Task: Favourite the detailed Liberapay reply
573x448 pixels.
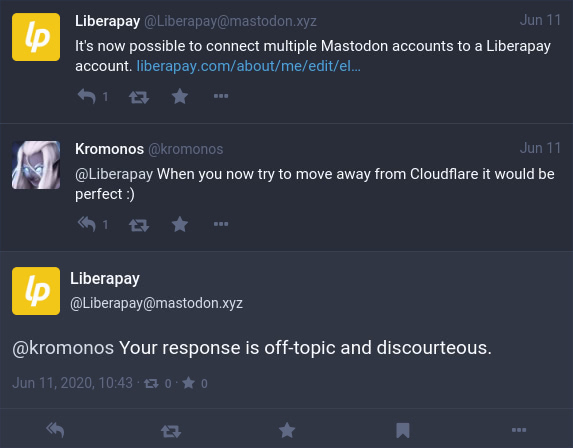Action: (x=287, y=430)
